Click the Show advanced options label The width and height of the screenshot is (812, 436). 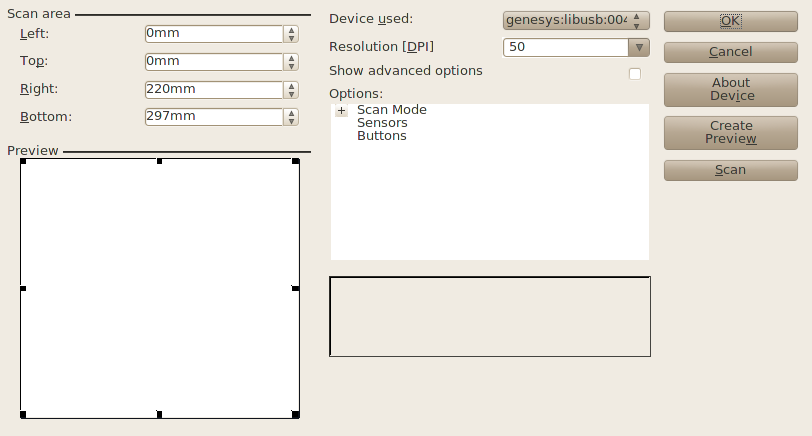(x=405, y=70)
